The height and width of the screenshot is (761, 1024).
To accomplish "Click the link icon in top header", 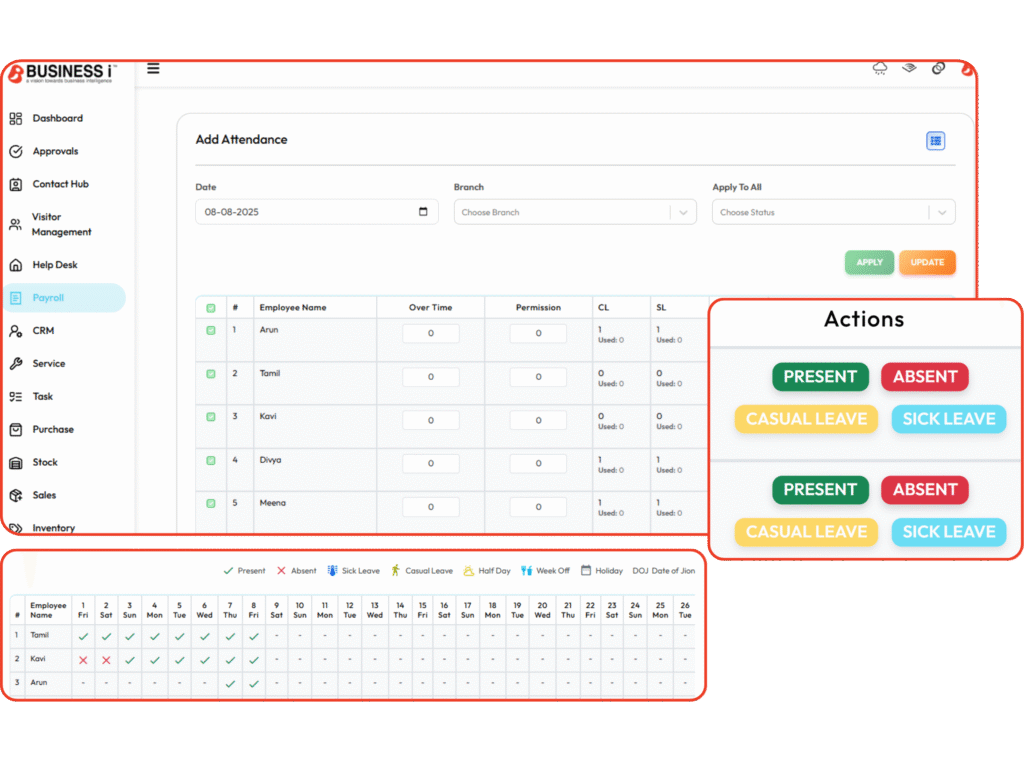I will [938, 68].
